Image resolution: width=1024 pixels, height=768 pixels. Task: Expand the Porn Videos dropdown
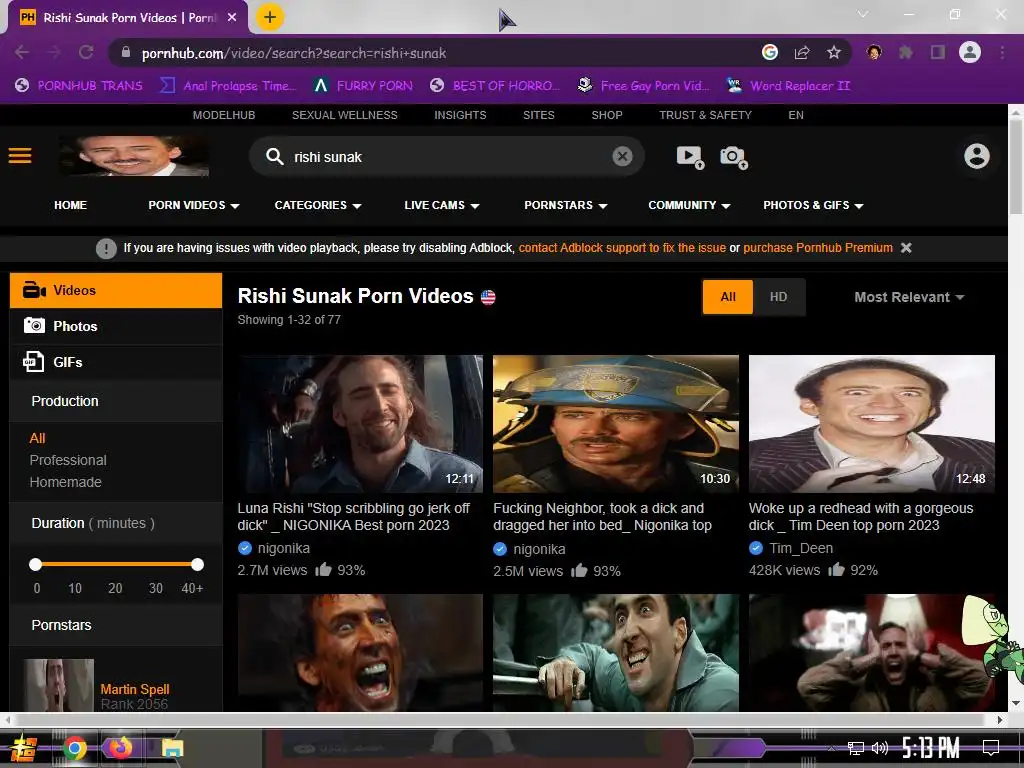click(x=193, y=205)
